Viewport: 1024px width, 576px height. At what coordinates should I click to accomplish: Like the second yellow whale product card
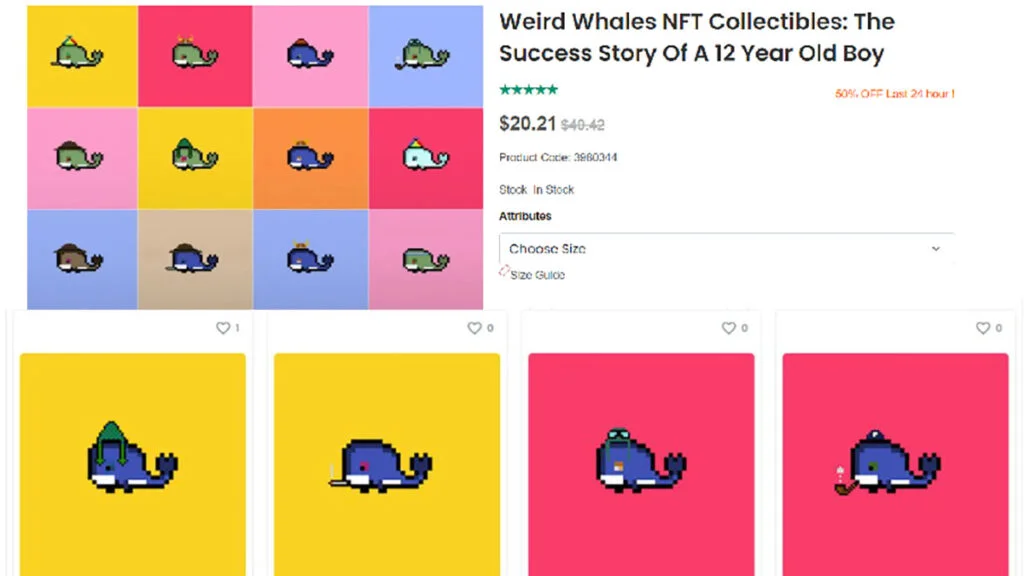pyautogui.click(x=475, y=328)
